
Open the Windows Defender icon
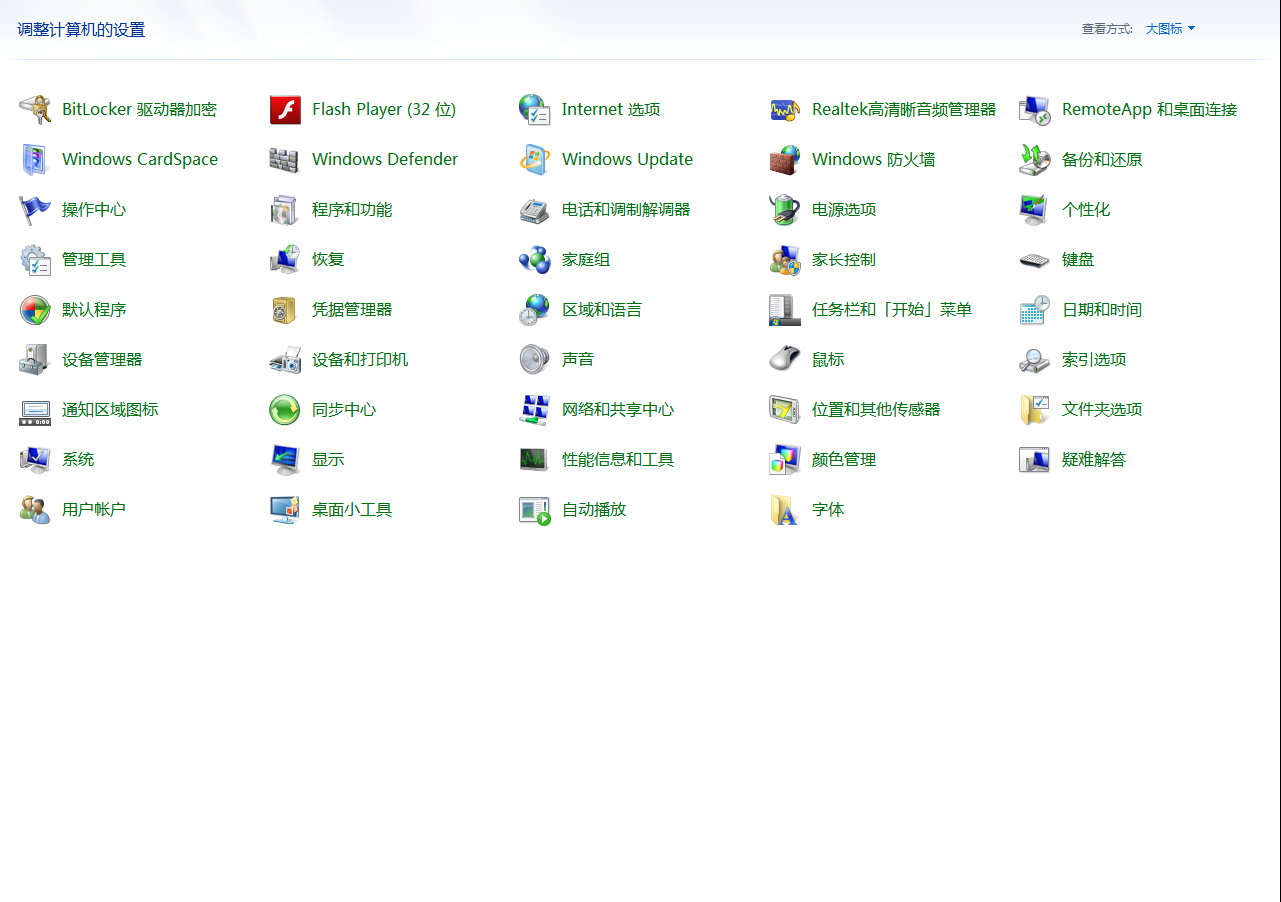[385, 159]
